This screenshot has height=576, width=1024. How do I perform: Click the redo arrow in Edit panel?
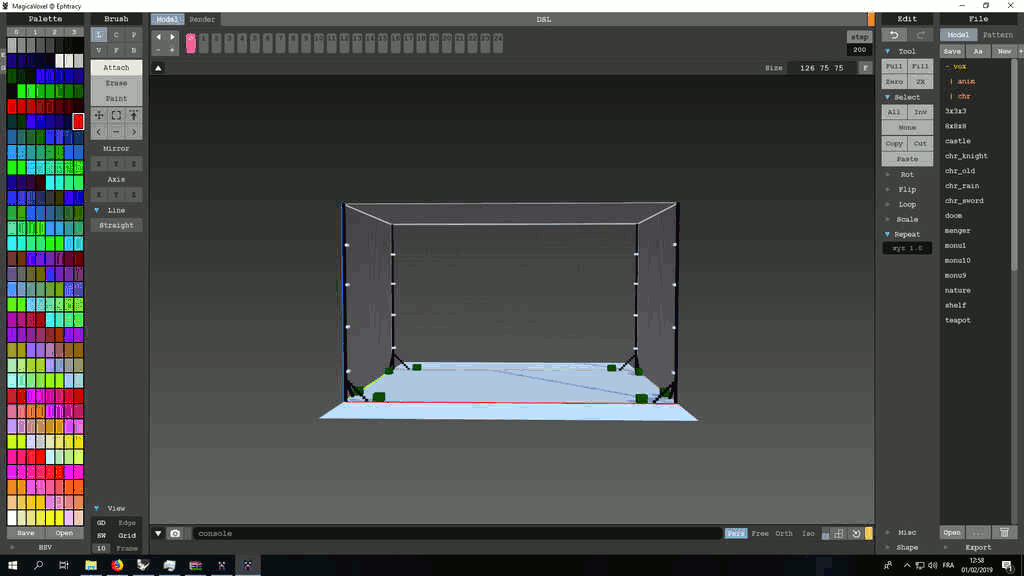[921, 35]
